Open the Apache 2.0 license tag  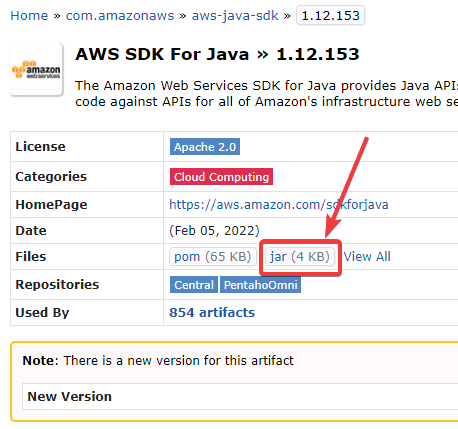point(205,147)
